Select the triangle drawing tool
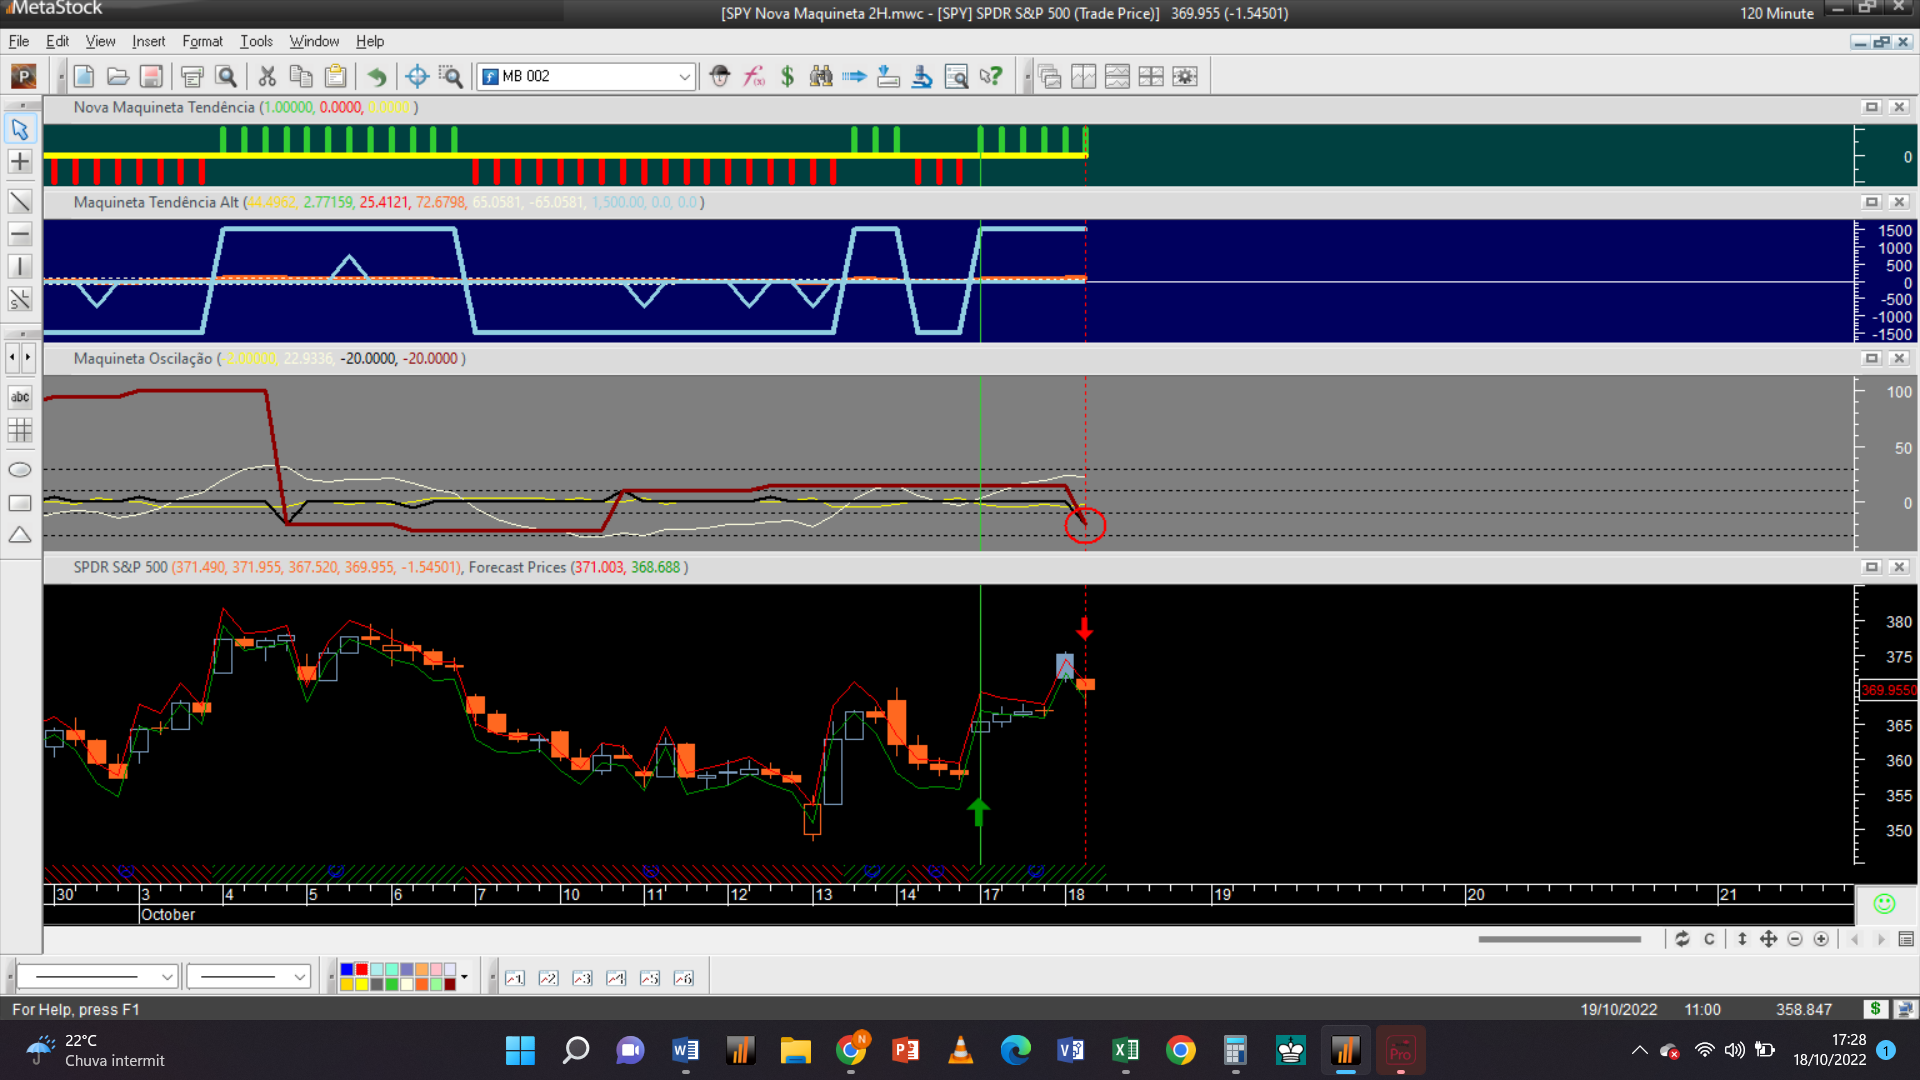 click(20, 536)
